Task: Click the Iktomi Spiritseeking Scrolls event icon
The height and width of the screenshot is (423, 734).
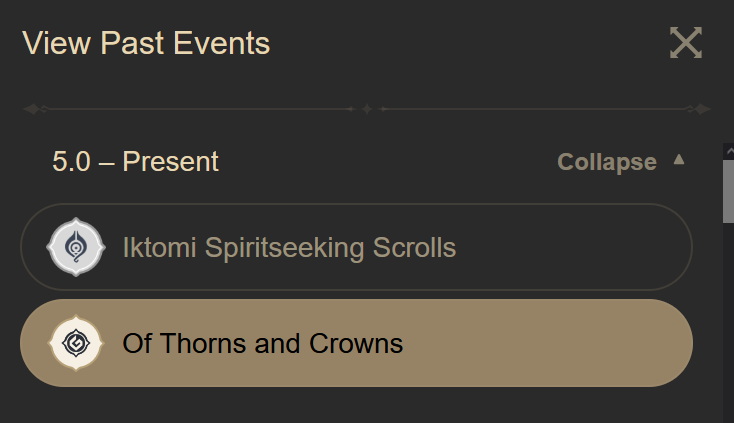Action: (75, 247)
